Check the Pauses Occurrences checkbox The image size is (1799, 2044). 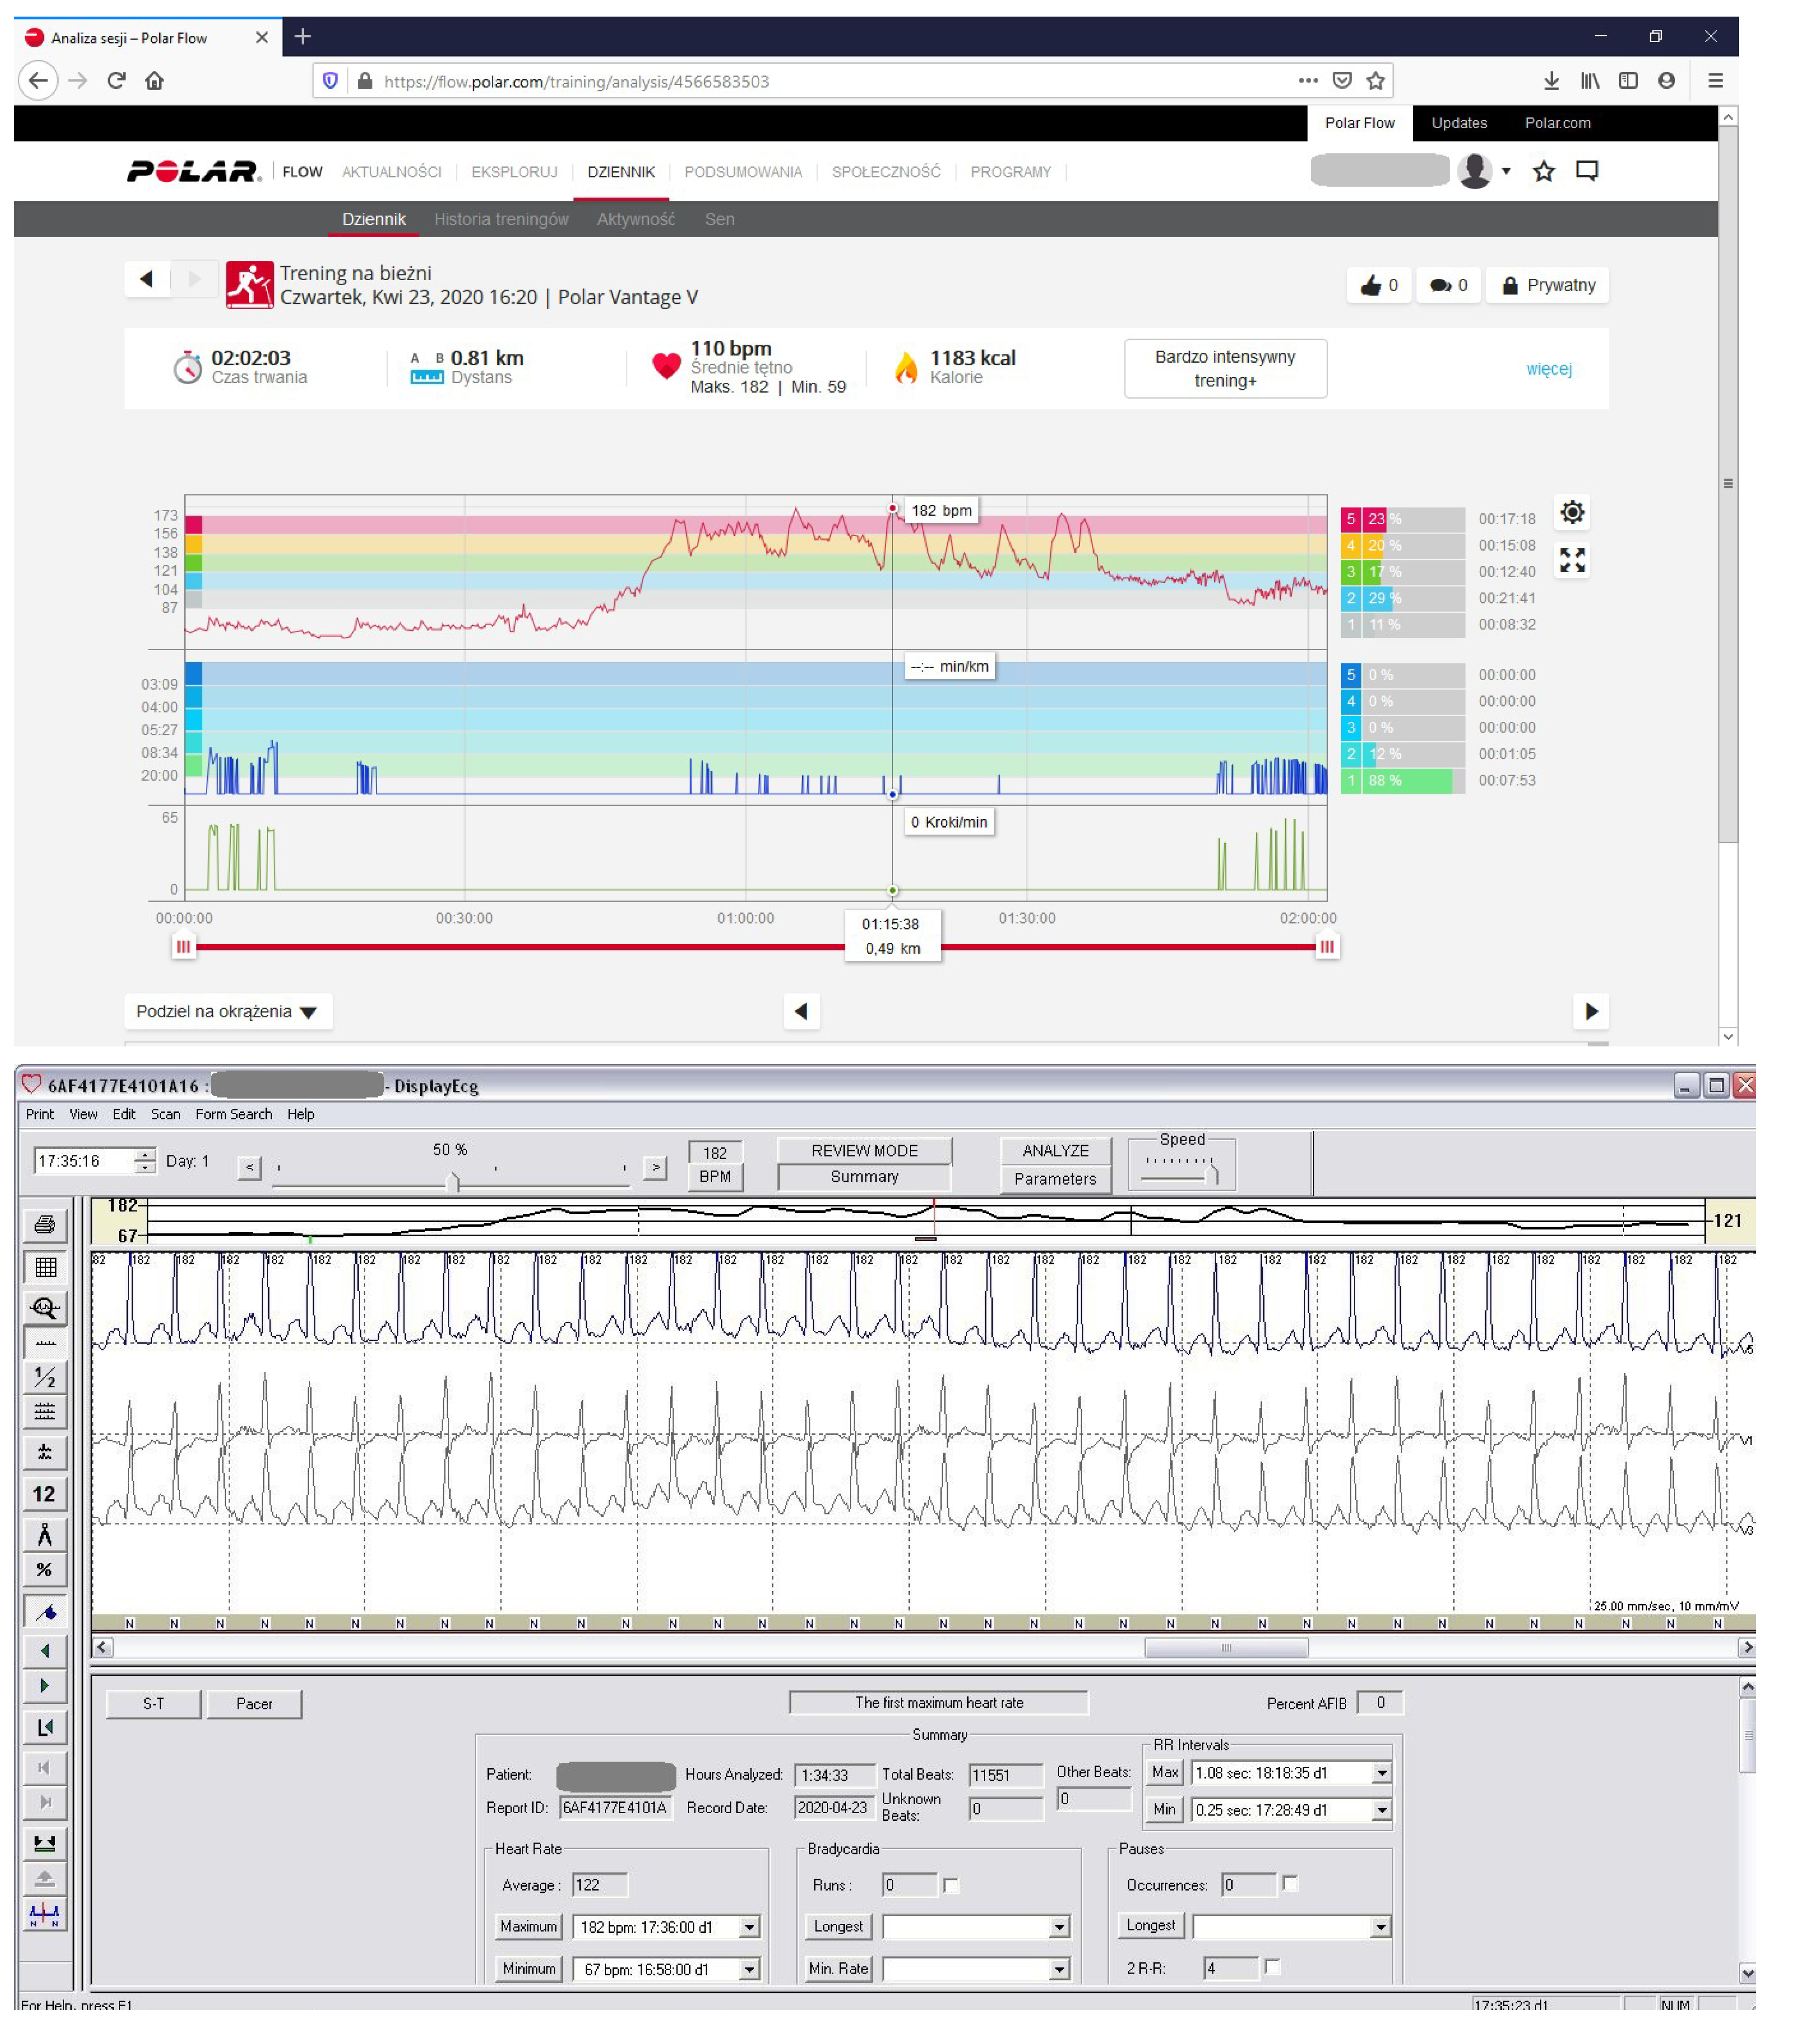coord(1290,1884)
